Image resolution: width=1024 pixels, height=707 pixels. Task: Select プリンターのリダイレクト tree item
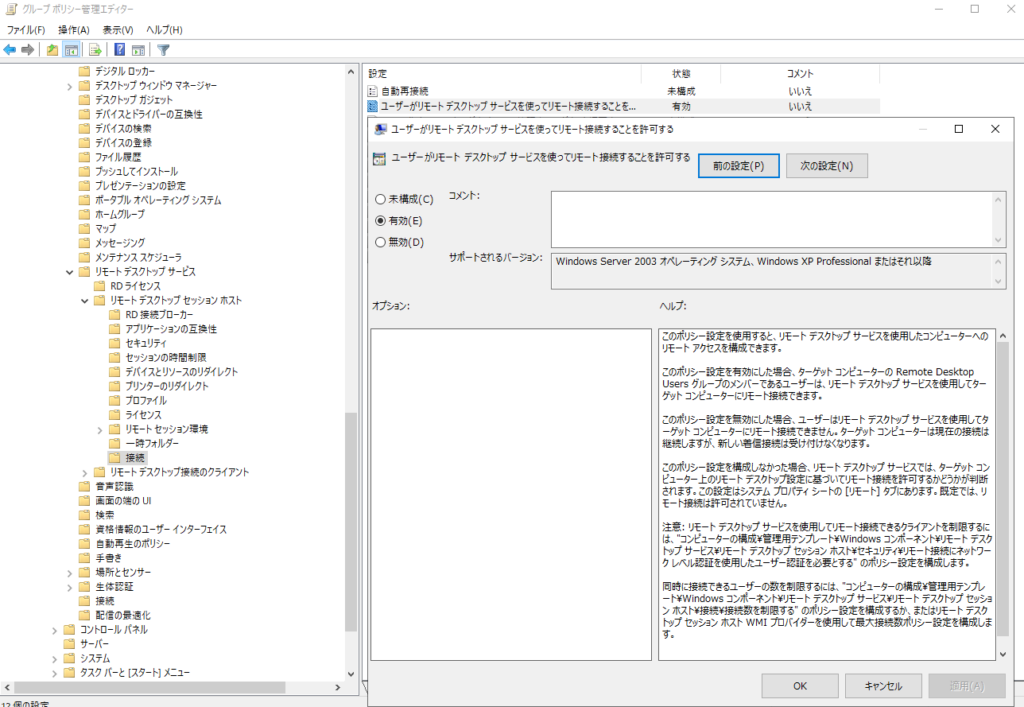click(x=167, y=386)
